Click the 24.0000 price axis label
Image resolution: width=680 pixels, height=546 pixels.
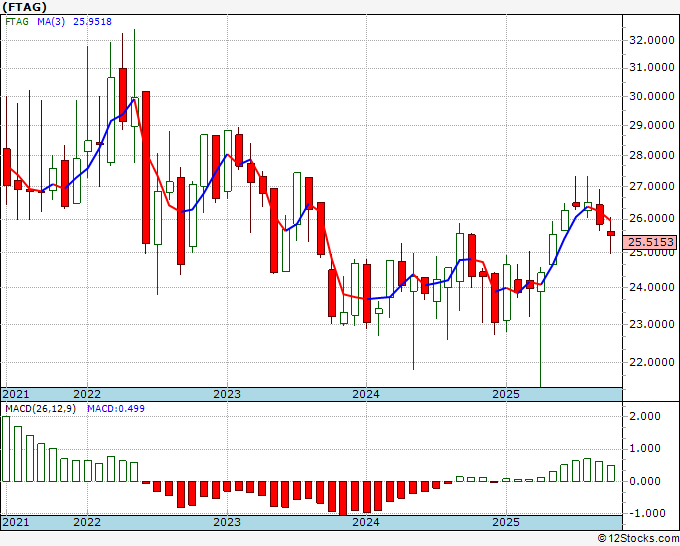pos(651,287)
